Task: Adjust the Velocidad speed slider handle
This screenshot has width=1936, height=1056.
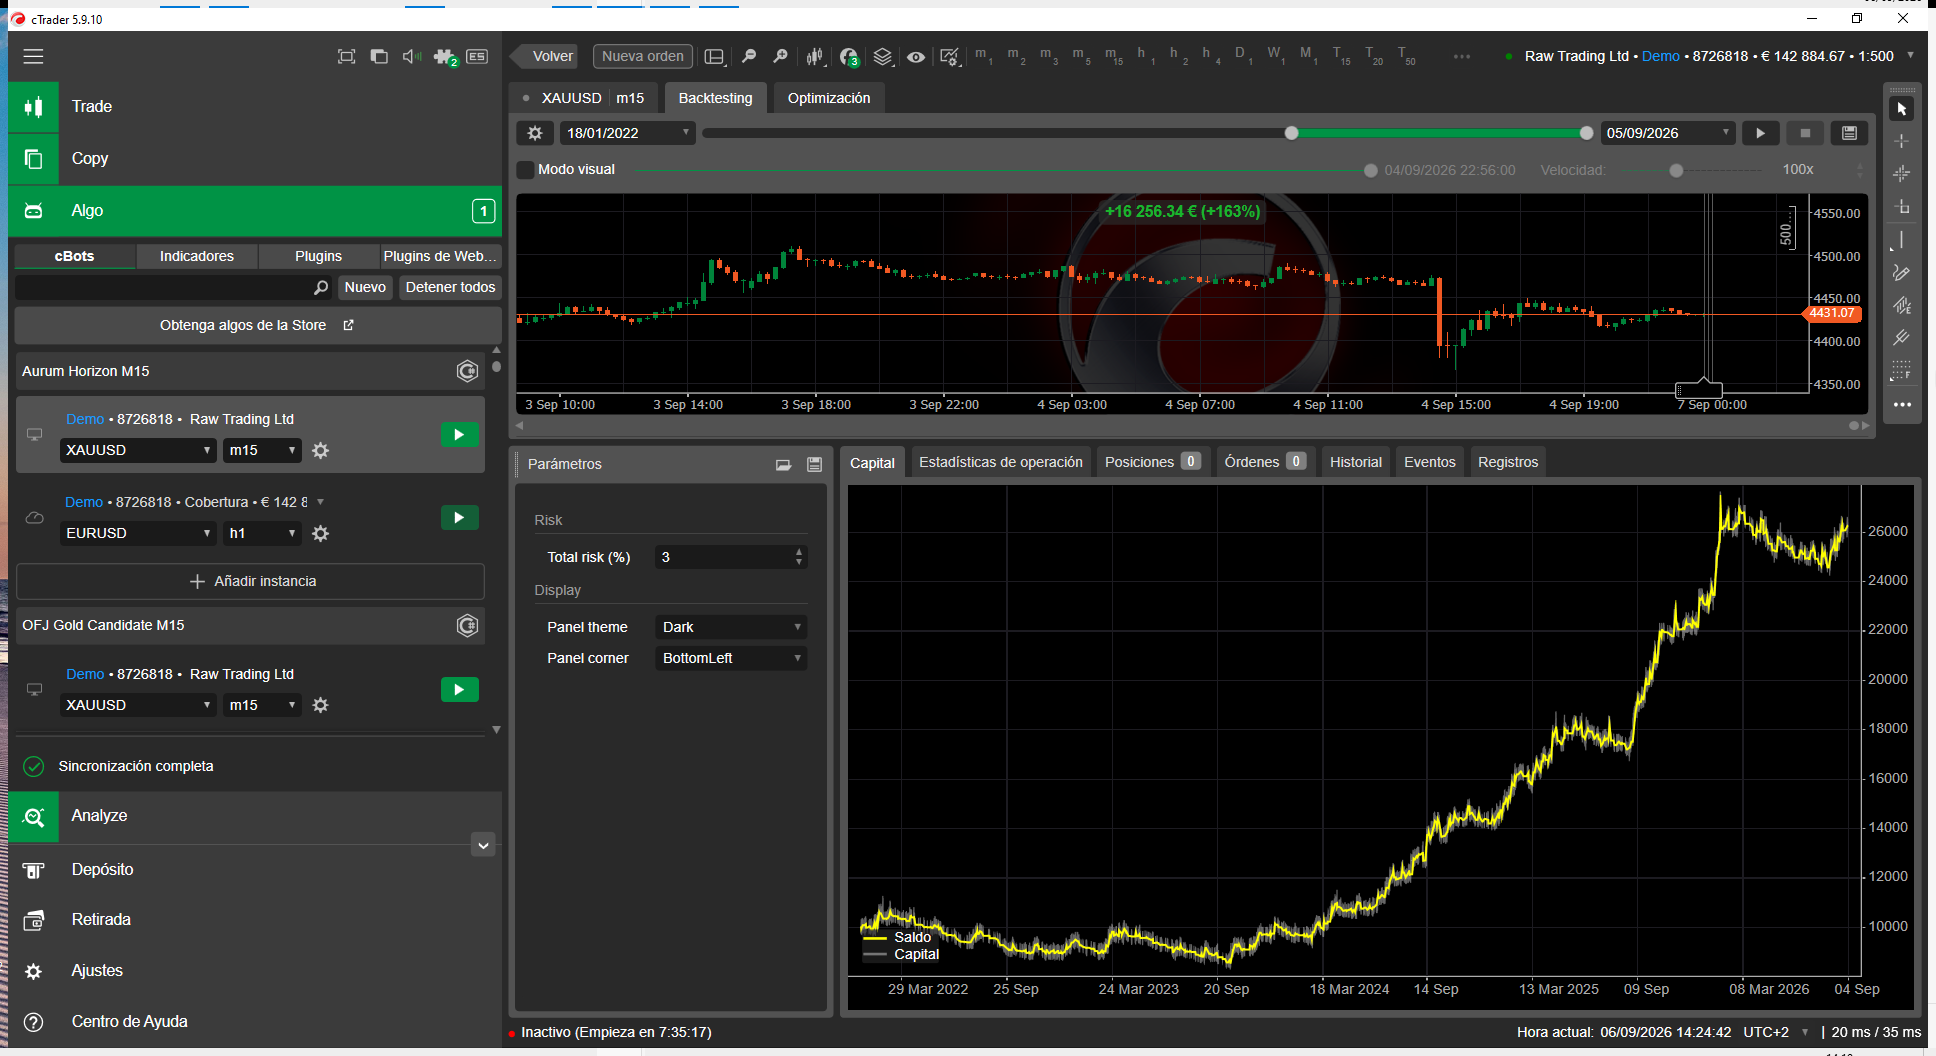Action: [1676, 171]
